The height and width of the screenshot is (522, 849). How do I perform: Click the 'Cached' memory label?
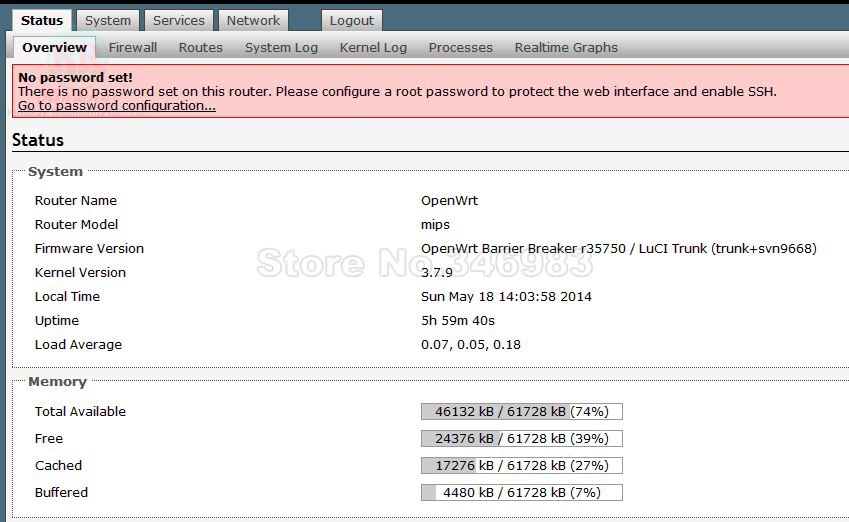(58, 466)
